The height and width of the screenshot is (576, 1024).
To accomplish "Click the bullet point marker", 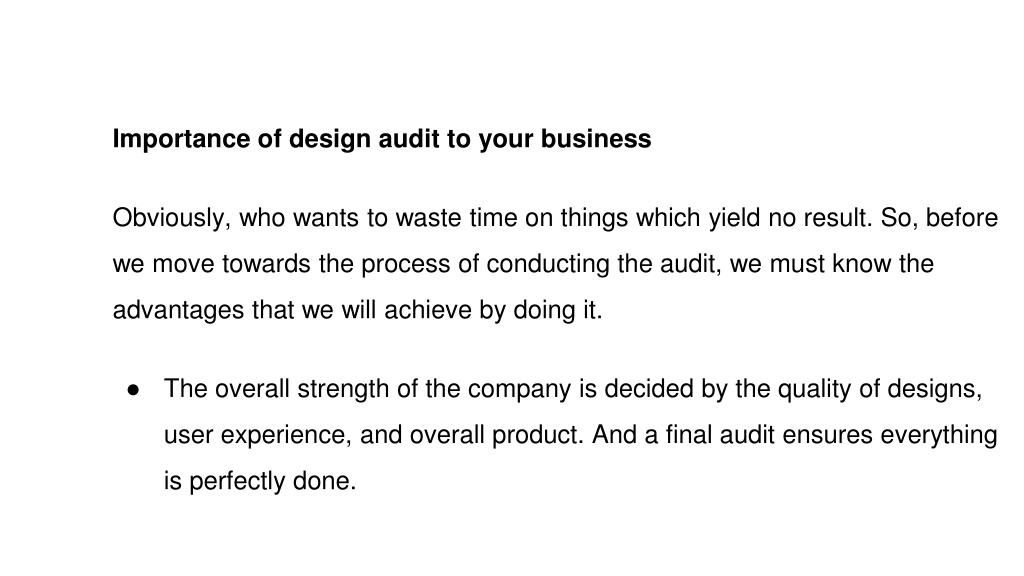I will coord(134,390).
